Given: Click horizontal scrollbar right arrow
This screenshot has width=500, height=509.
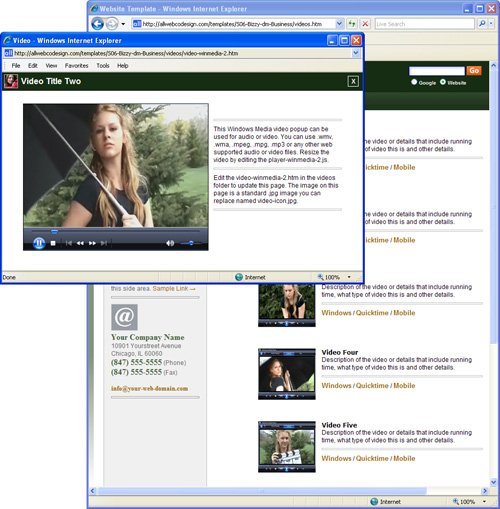Looking at the screenshot, I should tap(485, 491).
